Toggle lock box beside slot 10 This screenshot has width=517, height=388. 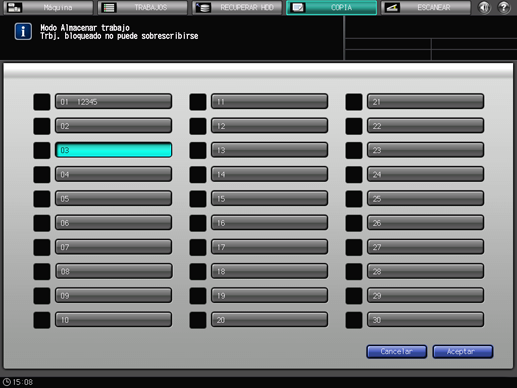[42, 320]
